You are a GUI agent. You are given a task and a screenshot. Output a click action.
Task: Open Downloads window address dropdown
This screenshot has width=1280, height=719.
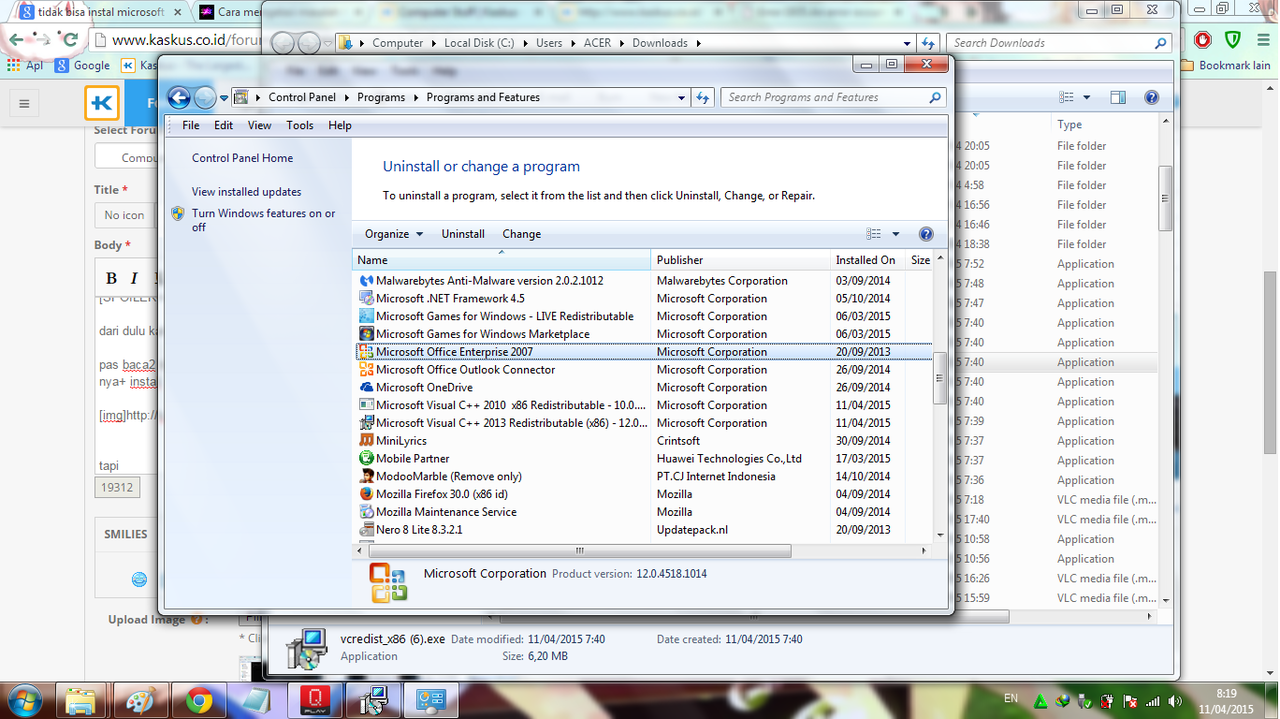907,44
